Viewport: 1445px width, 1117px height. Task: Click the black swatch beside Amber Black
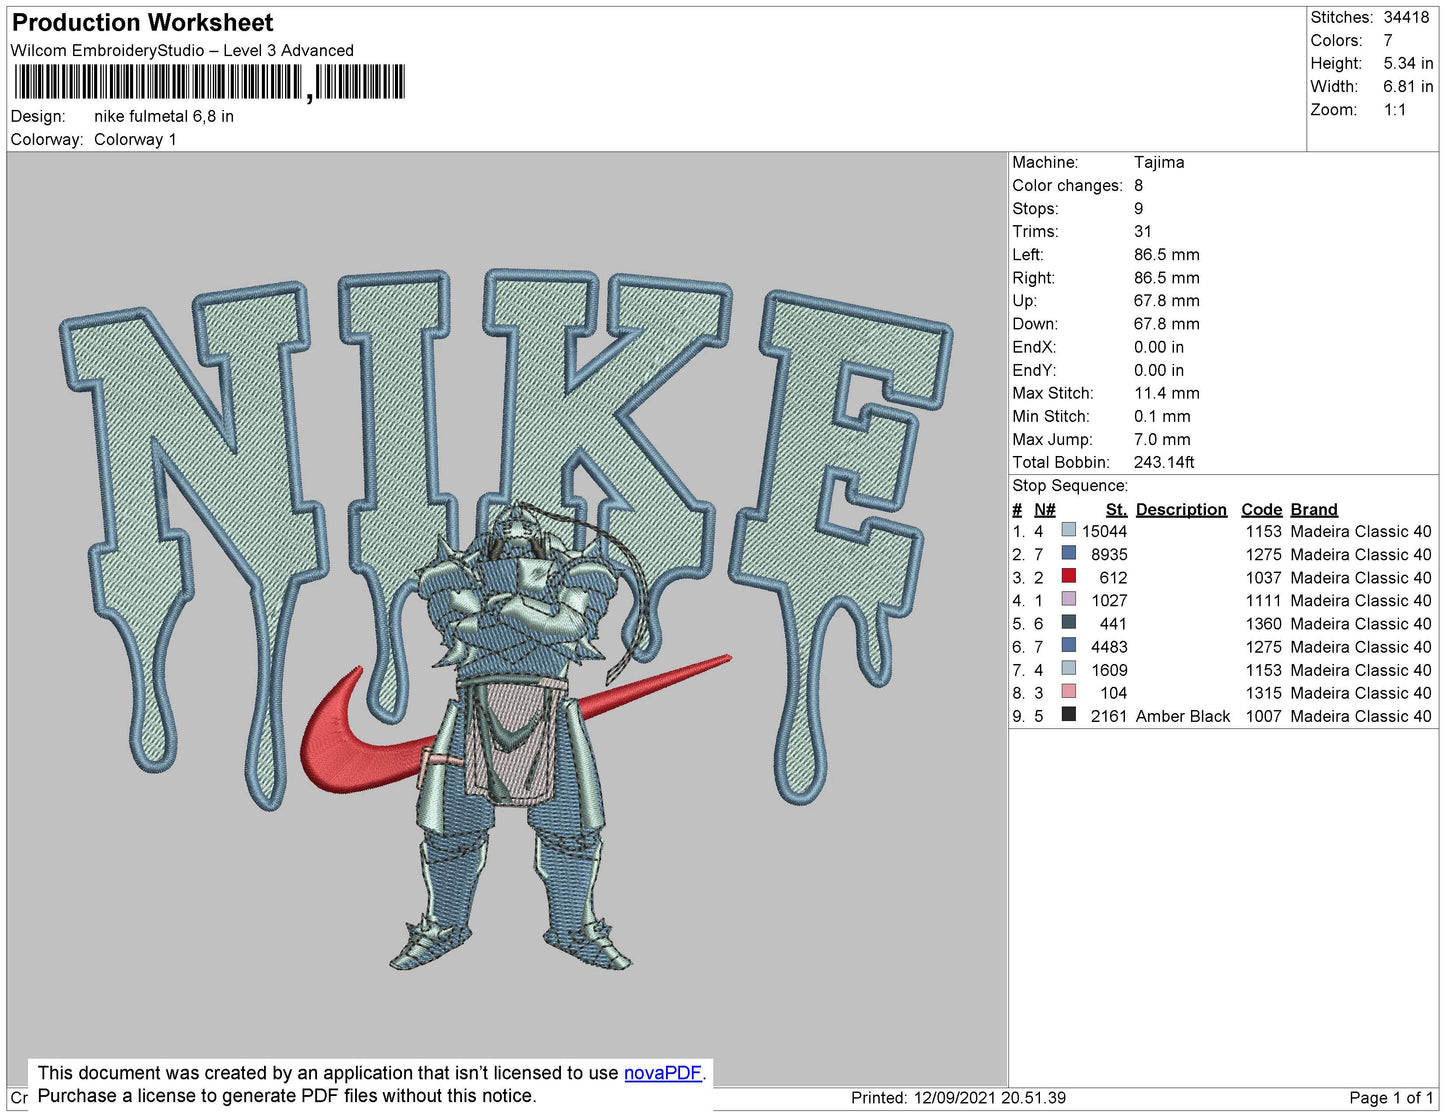1068,715
